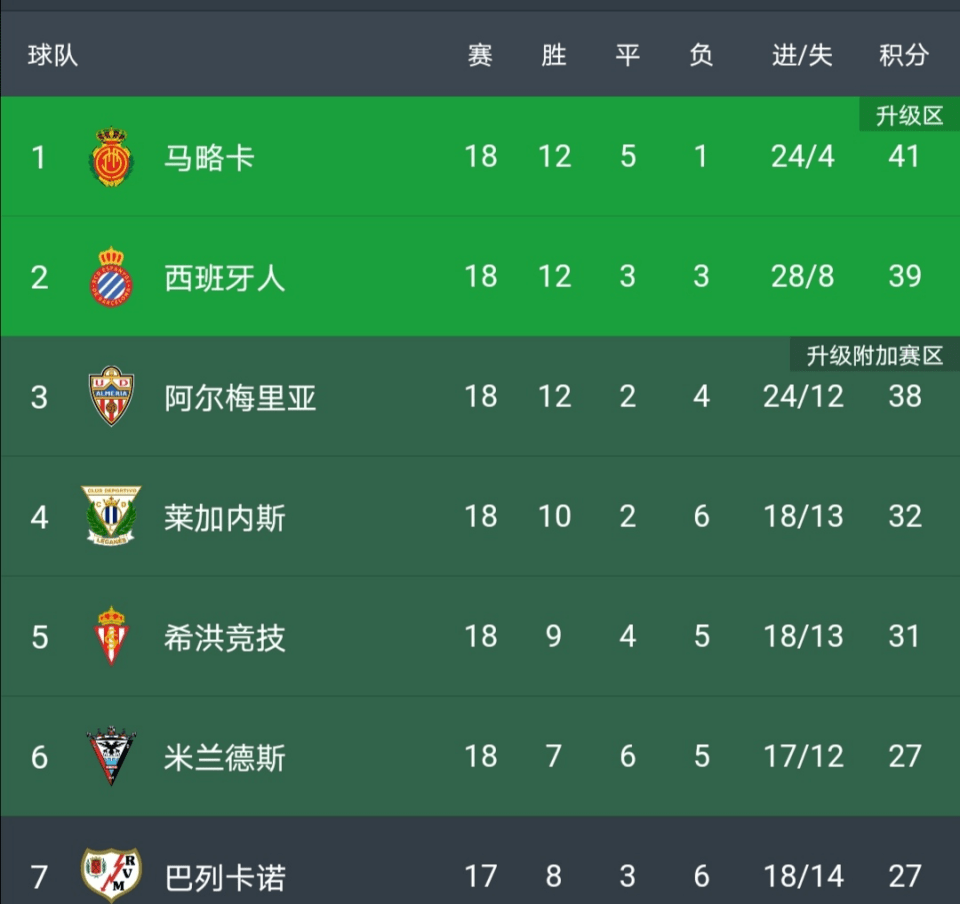The image size is (960, 904).
Task: Click the Rayo Vallecano (巴列卡诺) crest
Action: (x=111, y=876)
